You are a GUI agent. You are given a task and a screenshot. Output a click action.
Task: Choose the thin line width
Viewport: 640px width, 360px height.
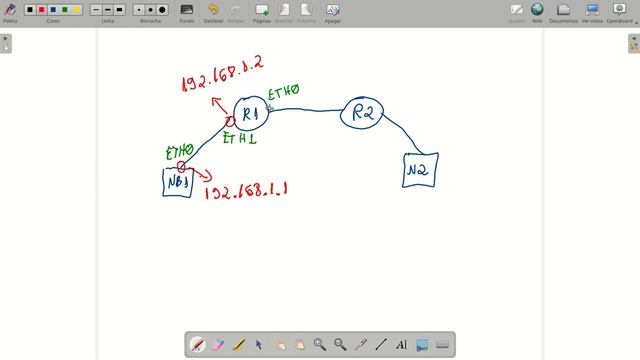click(x=96, y=9)
